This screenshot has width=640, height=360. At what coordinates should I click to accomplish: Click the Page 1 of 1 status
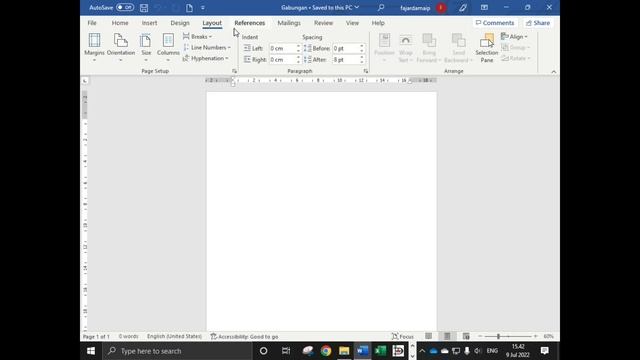click(x=96, y=337)
